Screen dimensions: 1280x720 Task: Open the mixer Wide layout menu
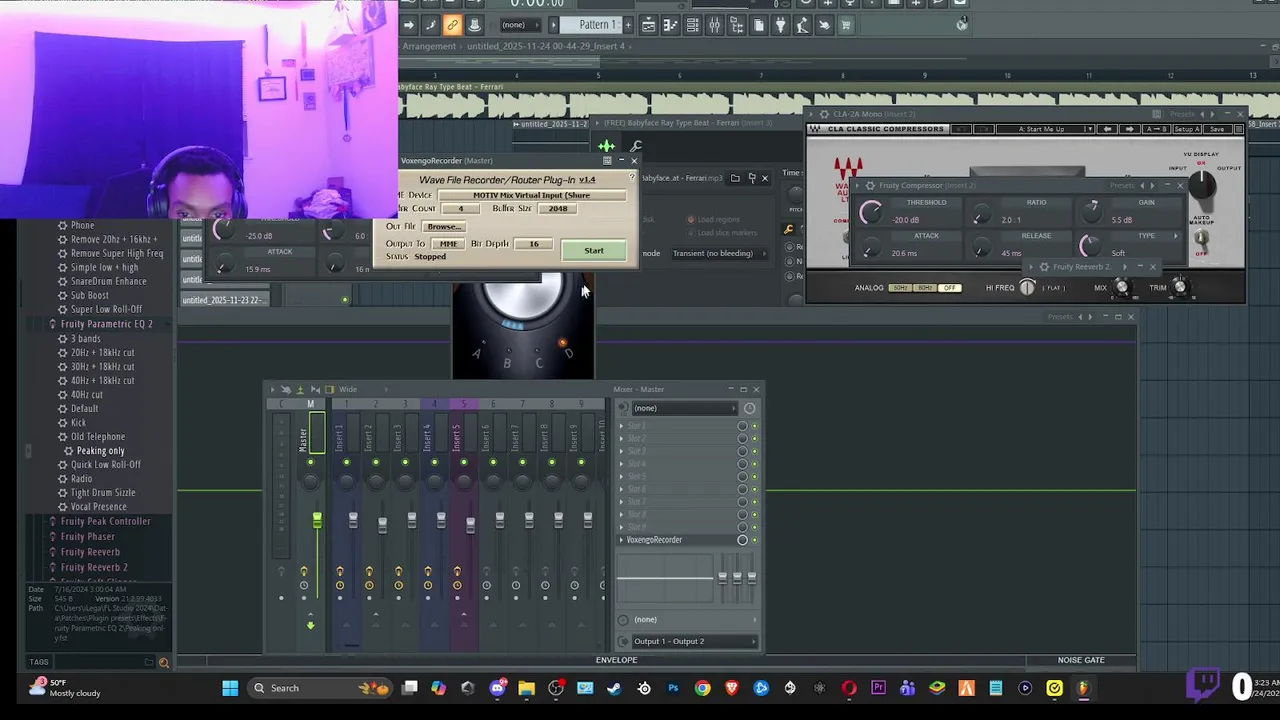coord(348,389)
